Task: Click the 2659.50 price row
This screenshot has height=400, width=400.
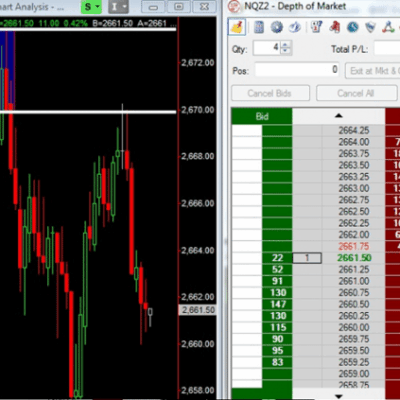Action: click(x=354, y=351)
